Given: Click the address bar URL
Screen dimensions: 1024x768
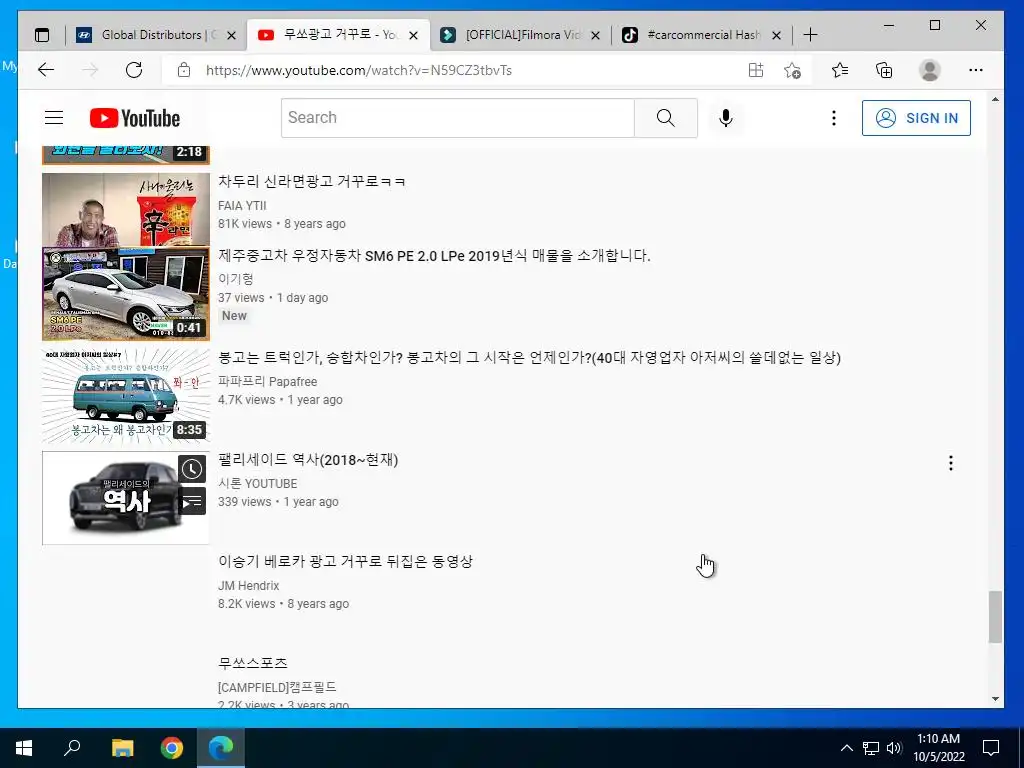Looking at the screenshot, I should click(359, 70).
